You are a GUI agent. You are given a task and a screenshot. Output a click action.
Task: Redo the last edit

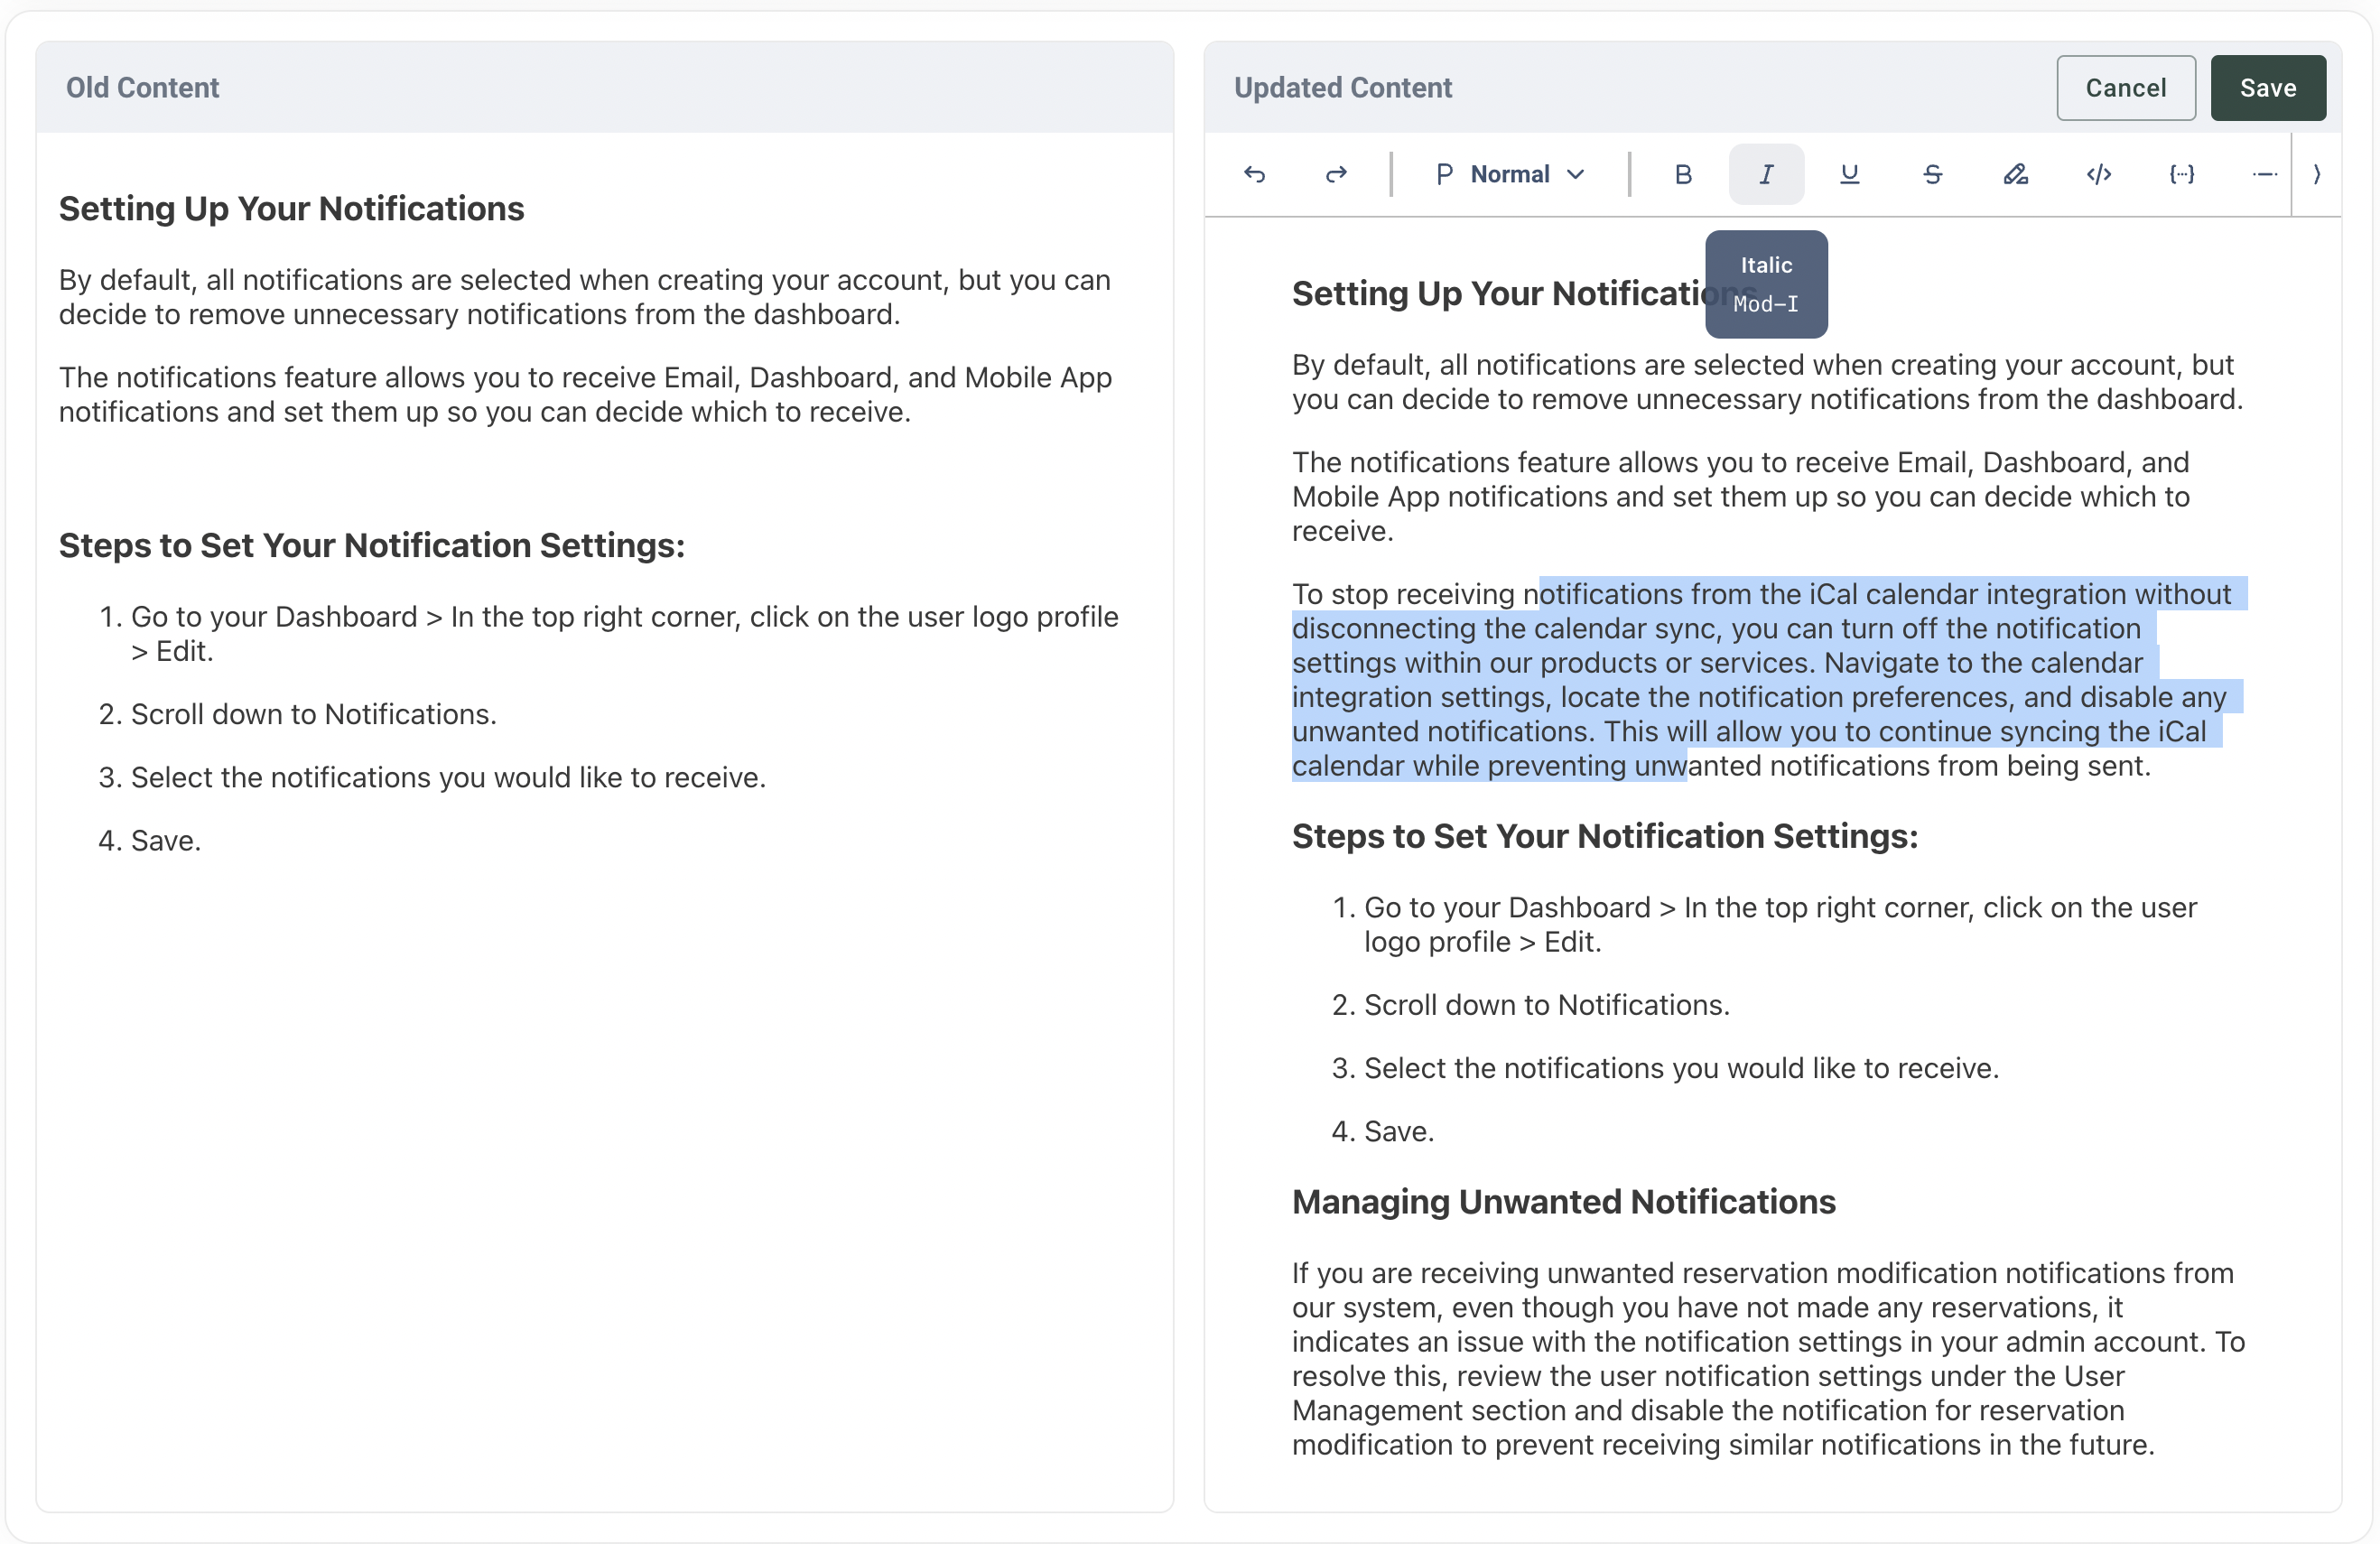pos(1336,174)
